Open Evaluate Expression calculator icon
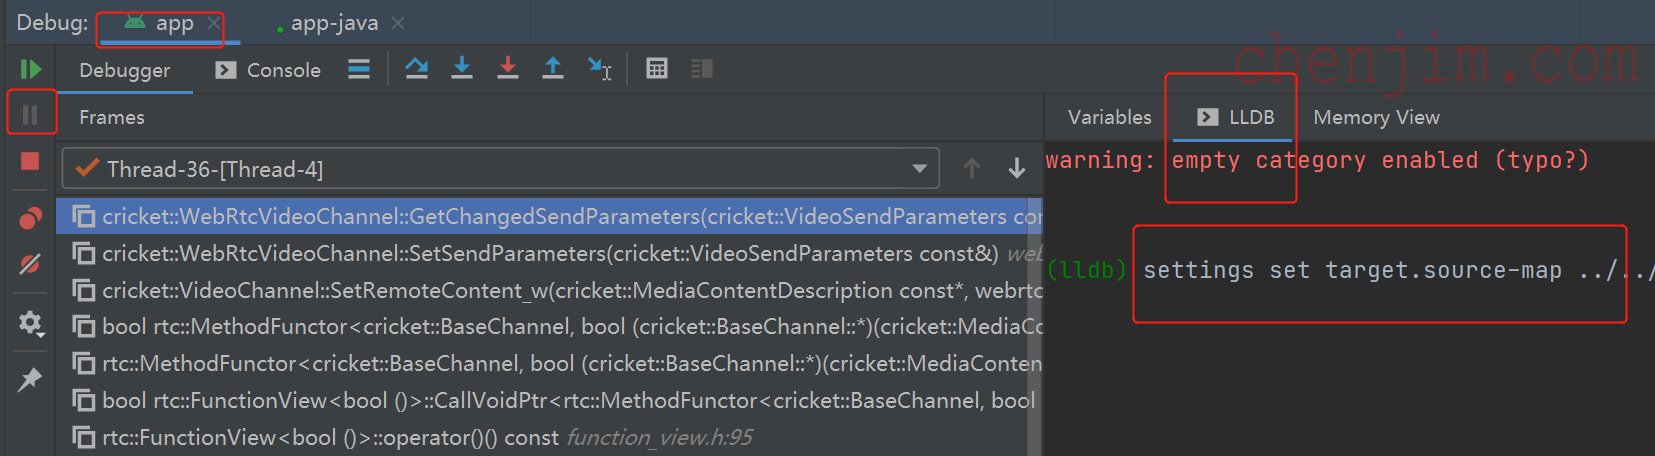The height and width of the screenshot is (456, 1655). (x=657, y=69)
